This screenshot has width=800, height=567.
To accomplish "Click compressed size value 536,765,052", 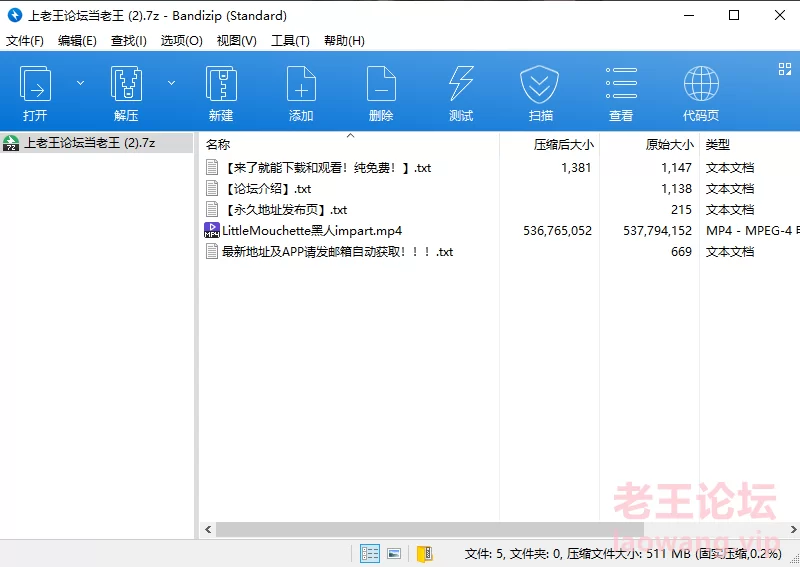I will pos(557,231).
